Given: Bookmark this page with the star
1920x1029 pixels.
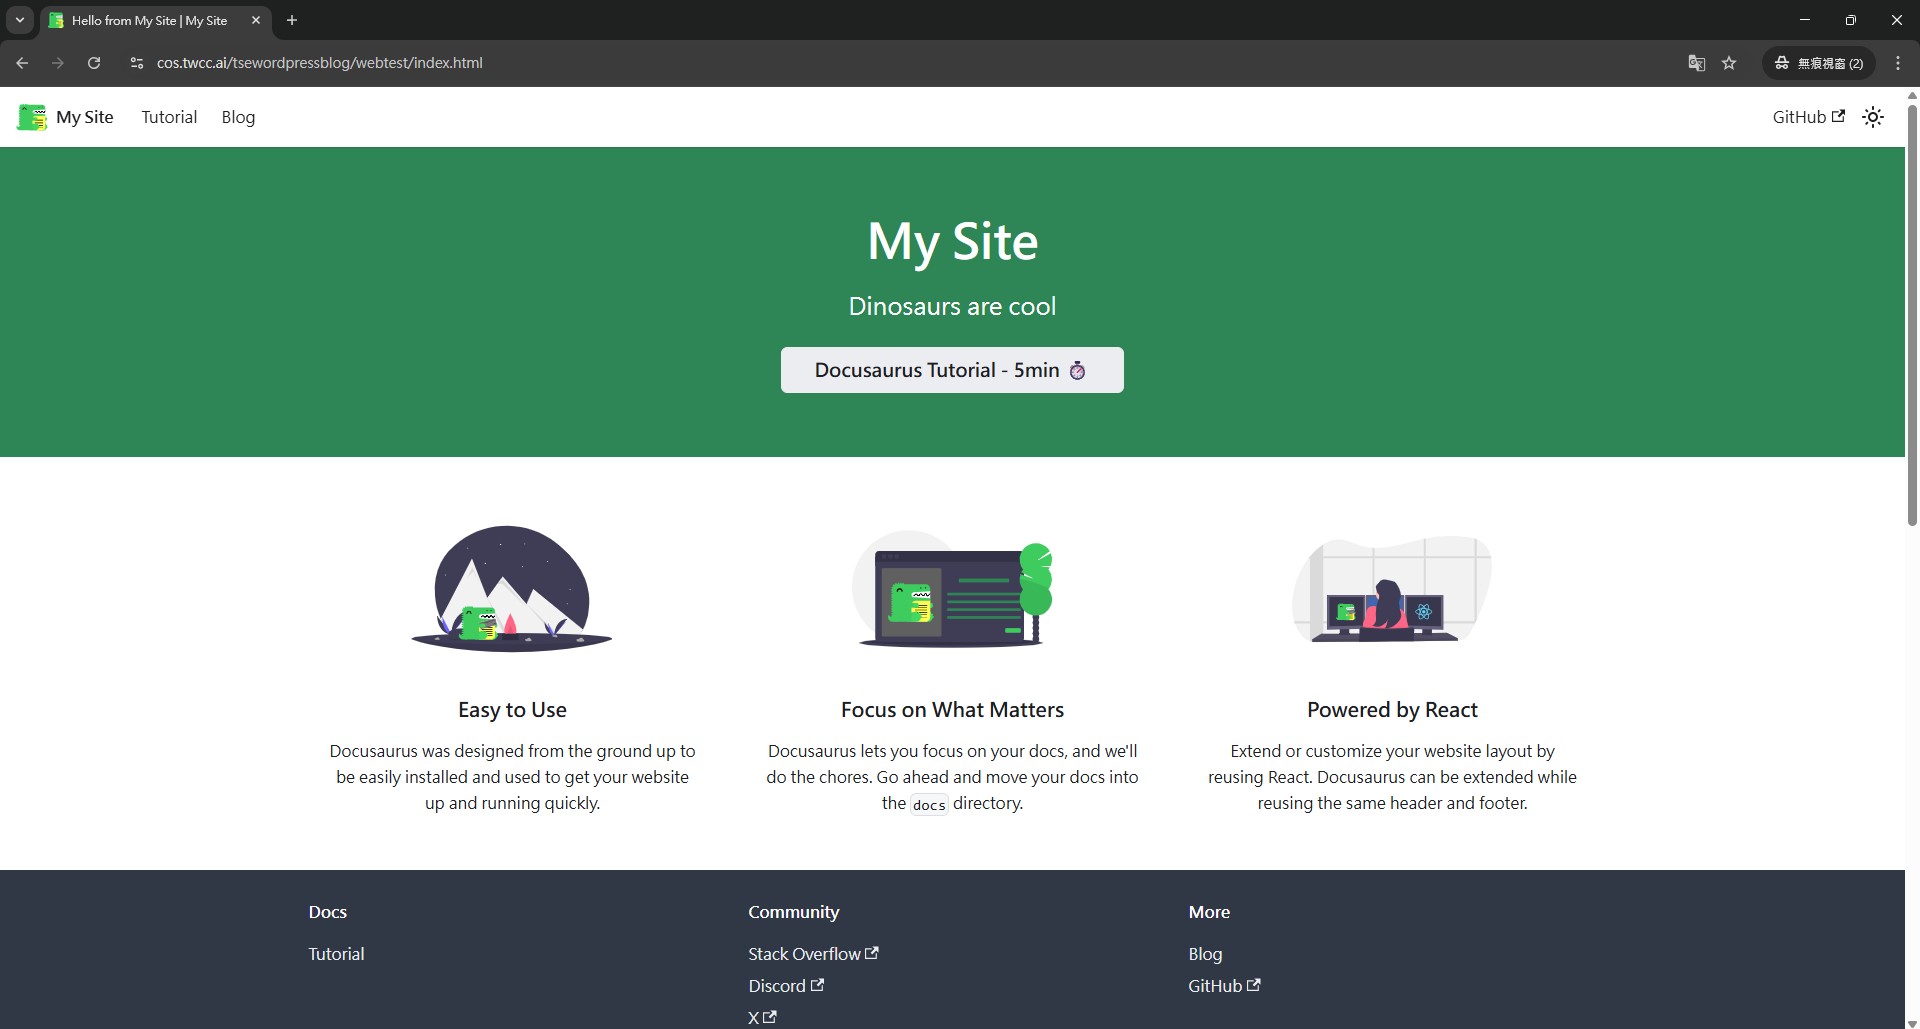Looking at the screenshot, I should coord(1729,63).
